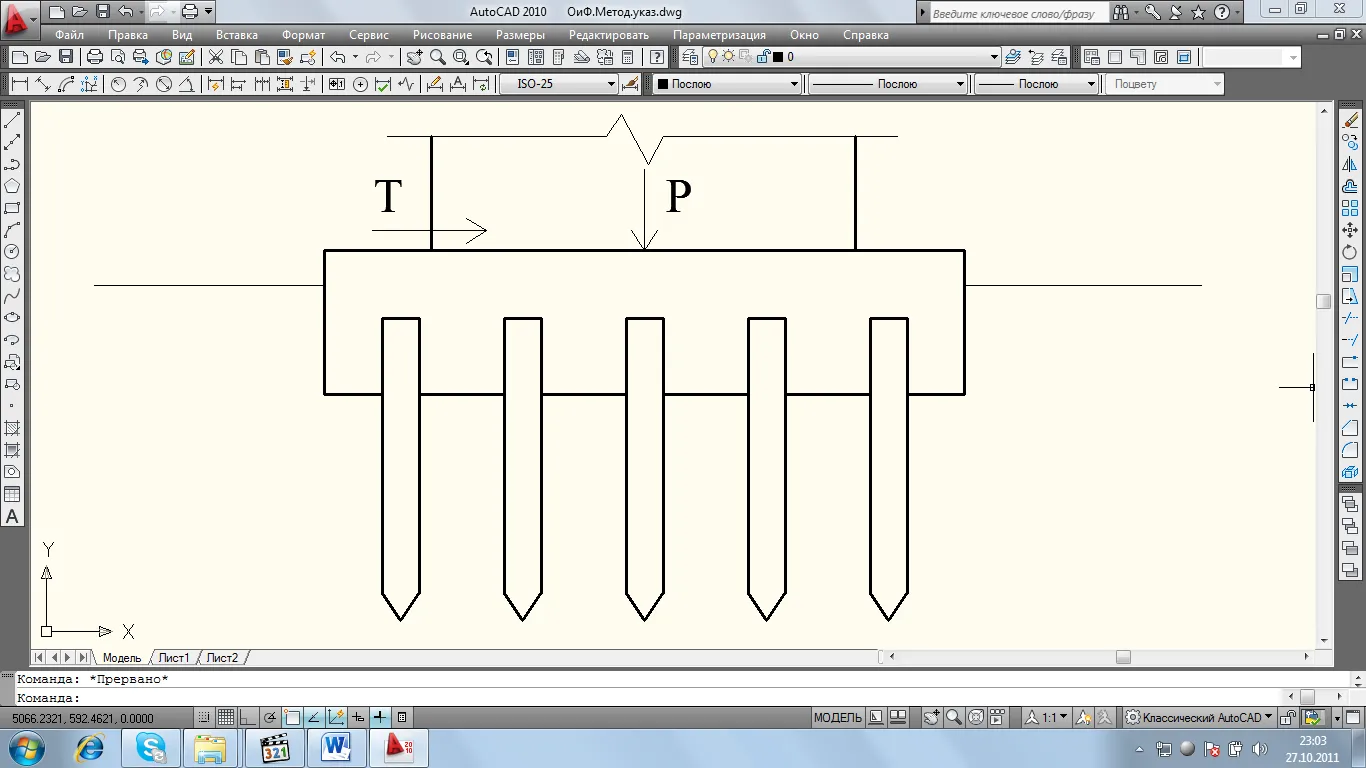Screen dimensions: 1366x768
Task: Toggle Grid Display in status bar
Action: (x=226, y=717)
